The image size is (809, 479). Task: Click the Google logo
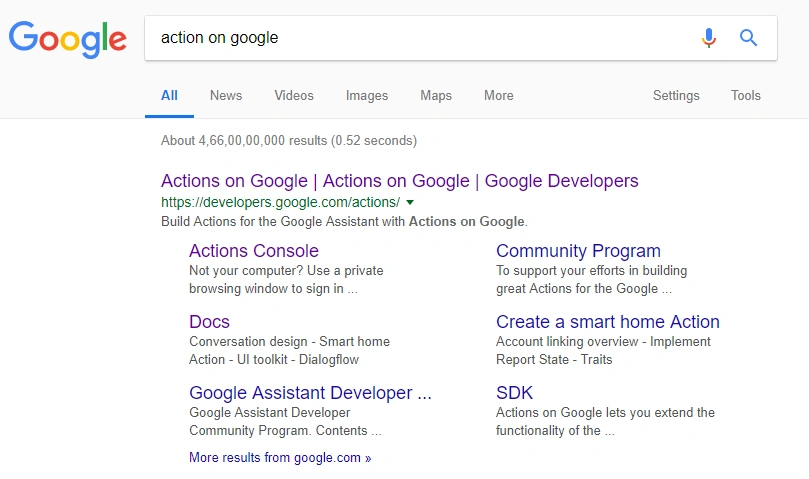click(68, 39)
